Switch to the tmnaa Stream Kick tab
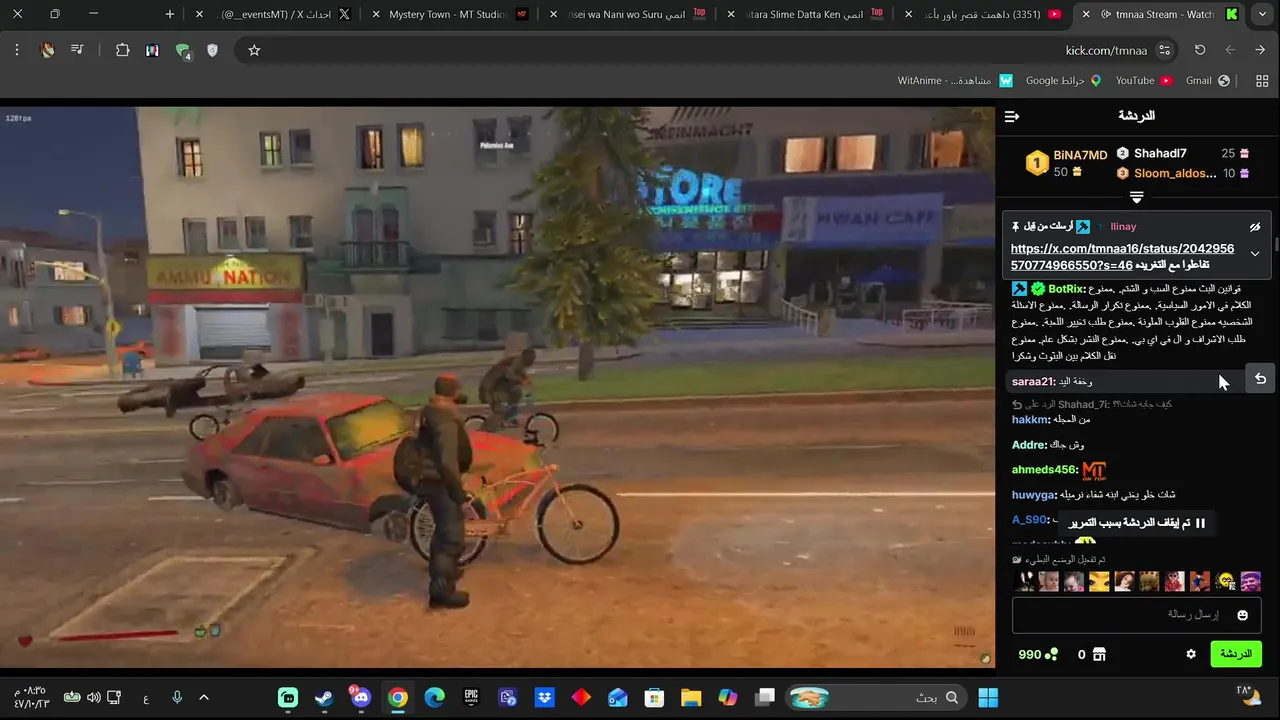 pos(1158,14)
